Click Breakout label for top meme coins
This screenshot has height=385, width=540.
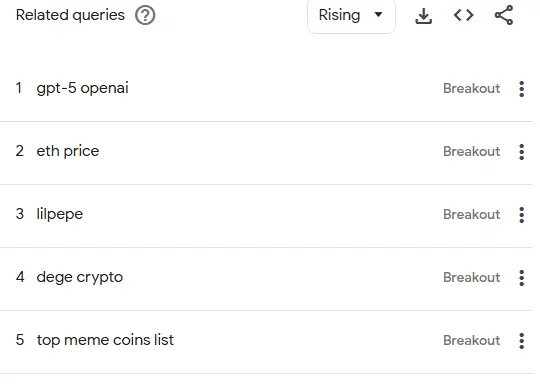(471, 341)
